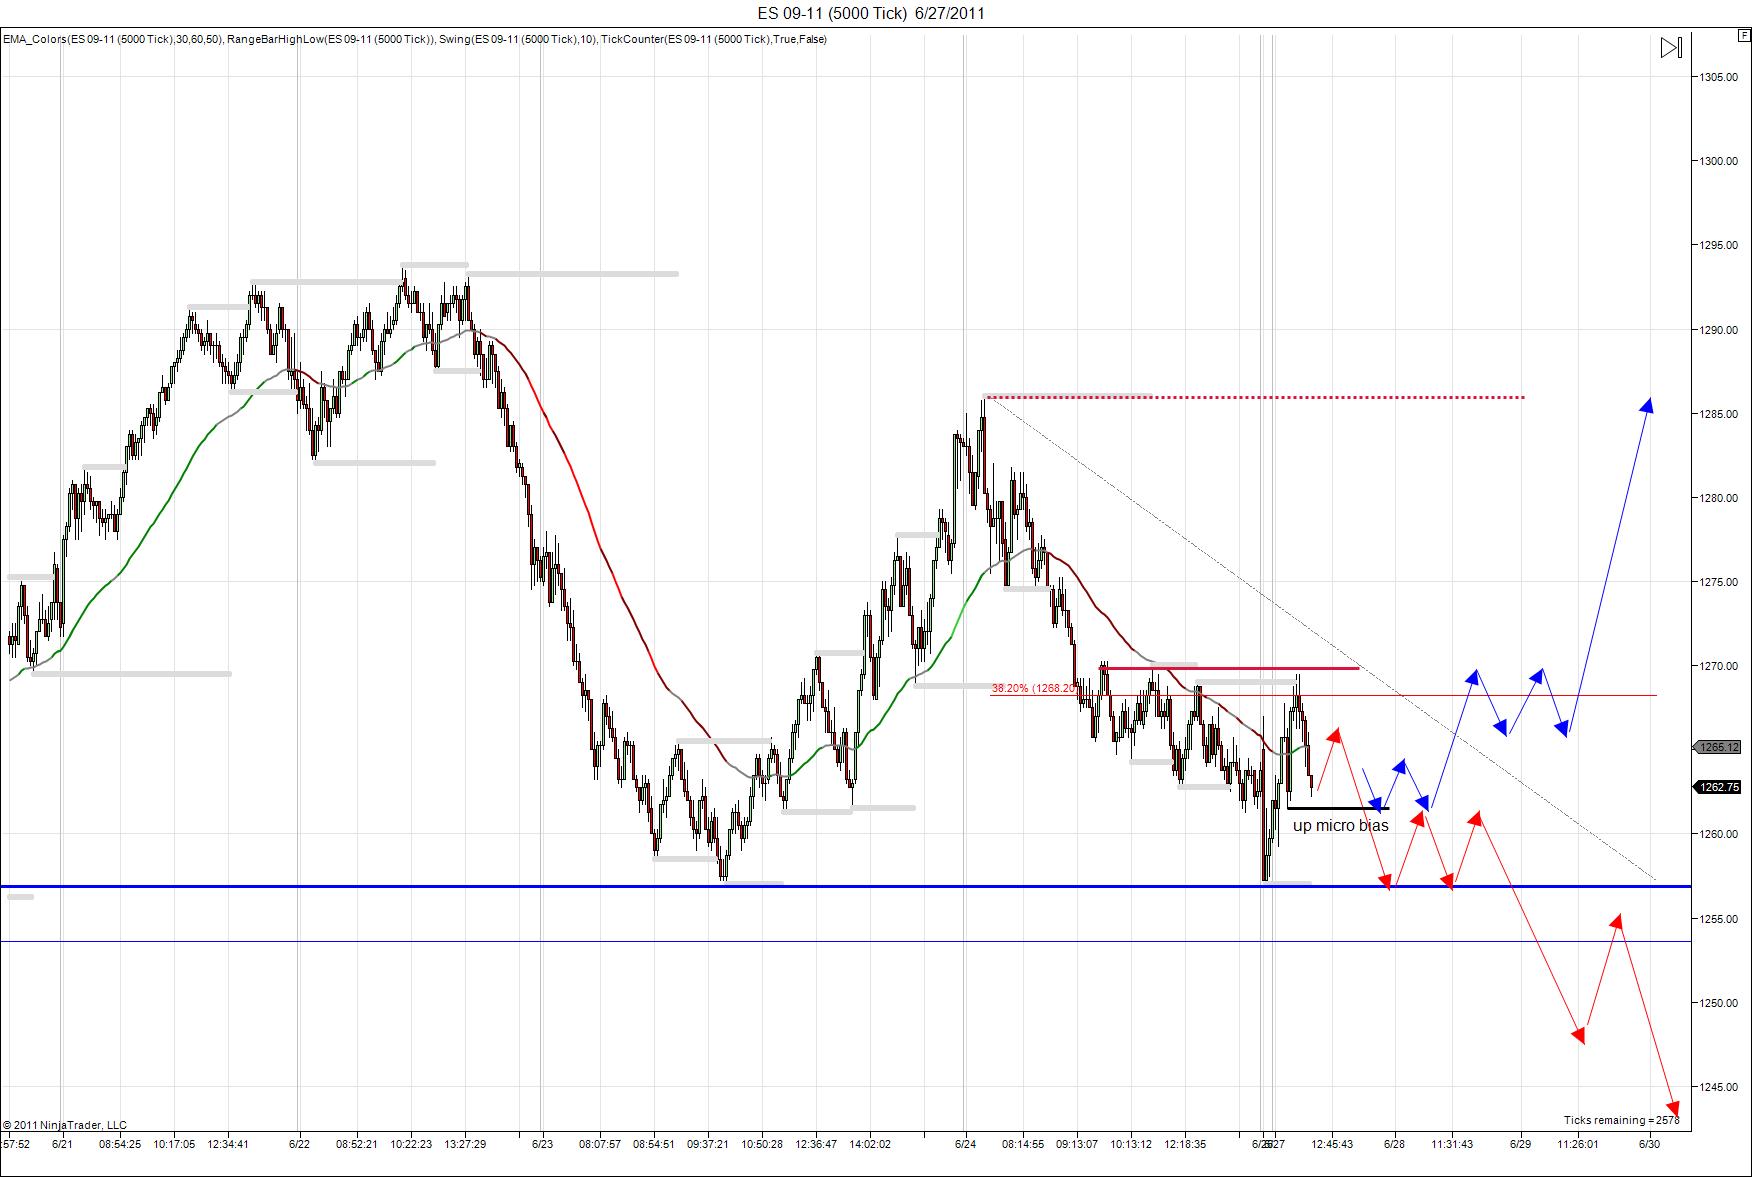Click the 1305.00 price axis label

coord(1719,77)
